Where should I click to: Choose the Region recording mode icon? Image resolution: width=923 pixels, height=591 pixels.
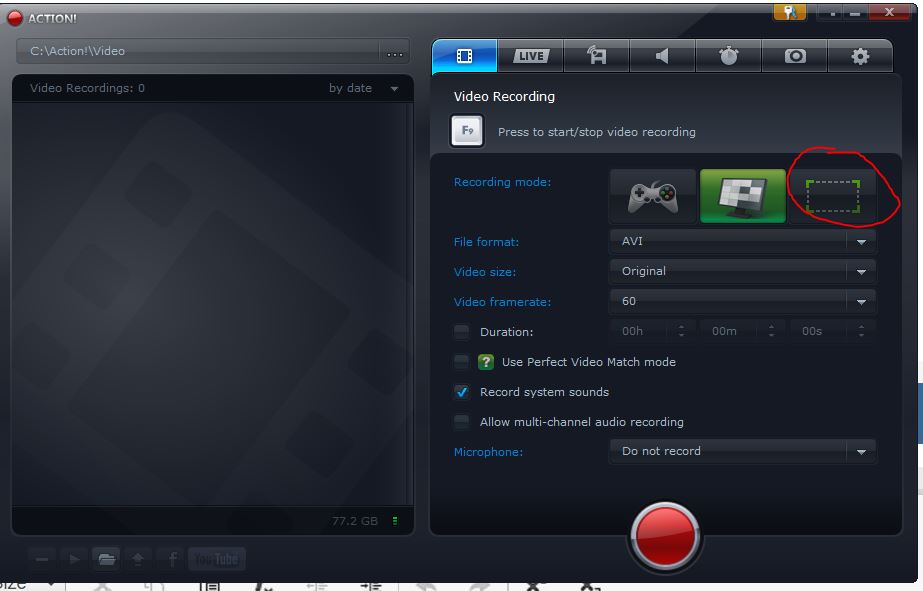832,196
